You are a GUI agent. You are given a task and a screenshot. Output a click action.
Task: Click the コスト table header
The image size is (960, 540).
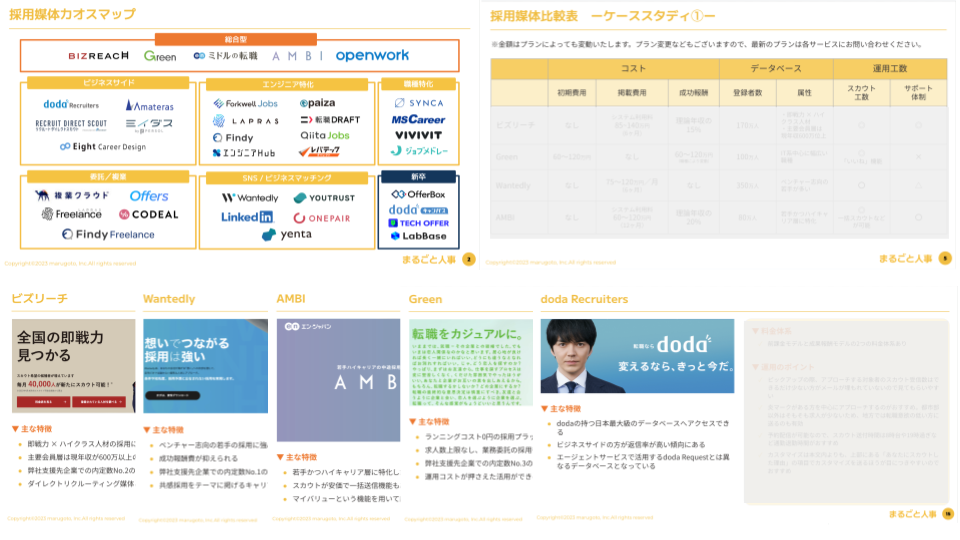(633, 69)
